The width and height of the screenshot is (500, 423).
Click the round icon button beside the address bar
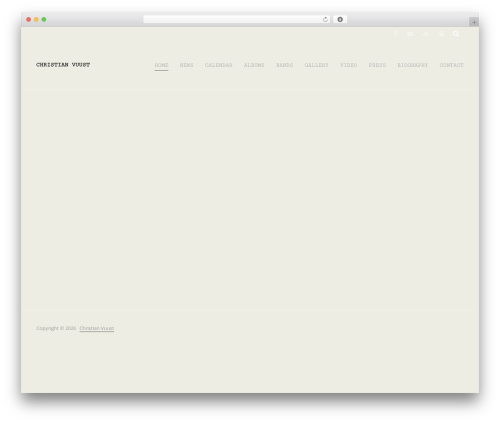340,20
